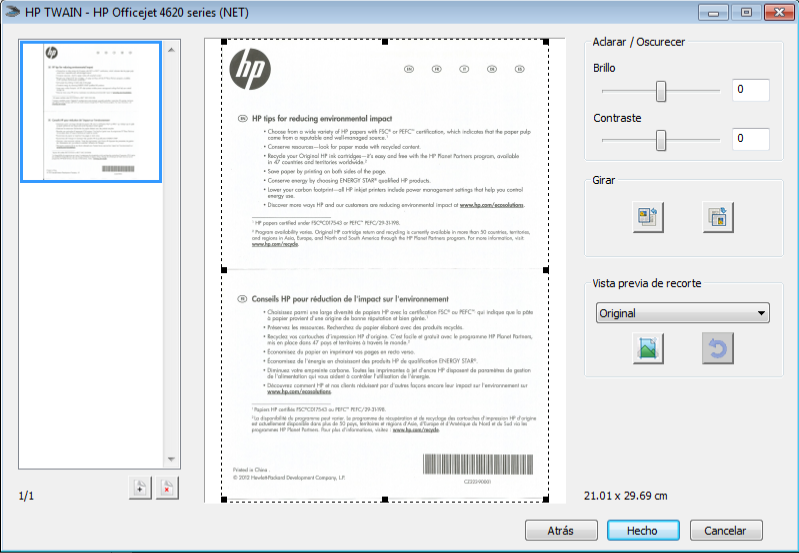This screenshot has width=799, height=553.
Task: Click thumbnail list scroll down arrow
Action: tap(171, 459)
